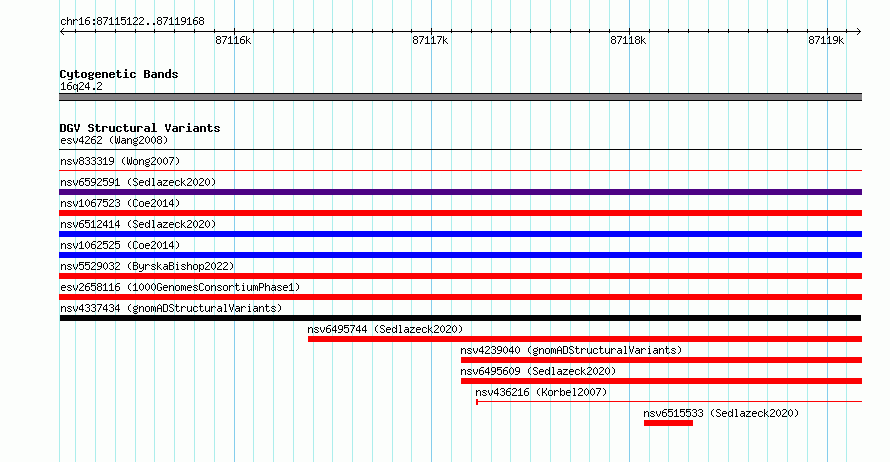Click the right scroll arrow on ruler
Image resolution: width=890 pixels, height=462 pixels.
[858, 31]
